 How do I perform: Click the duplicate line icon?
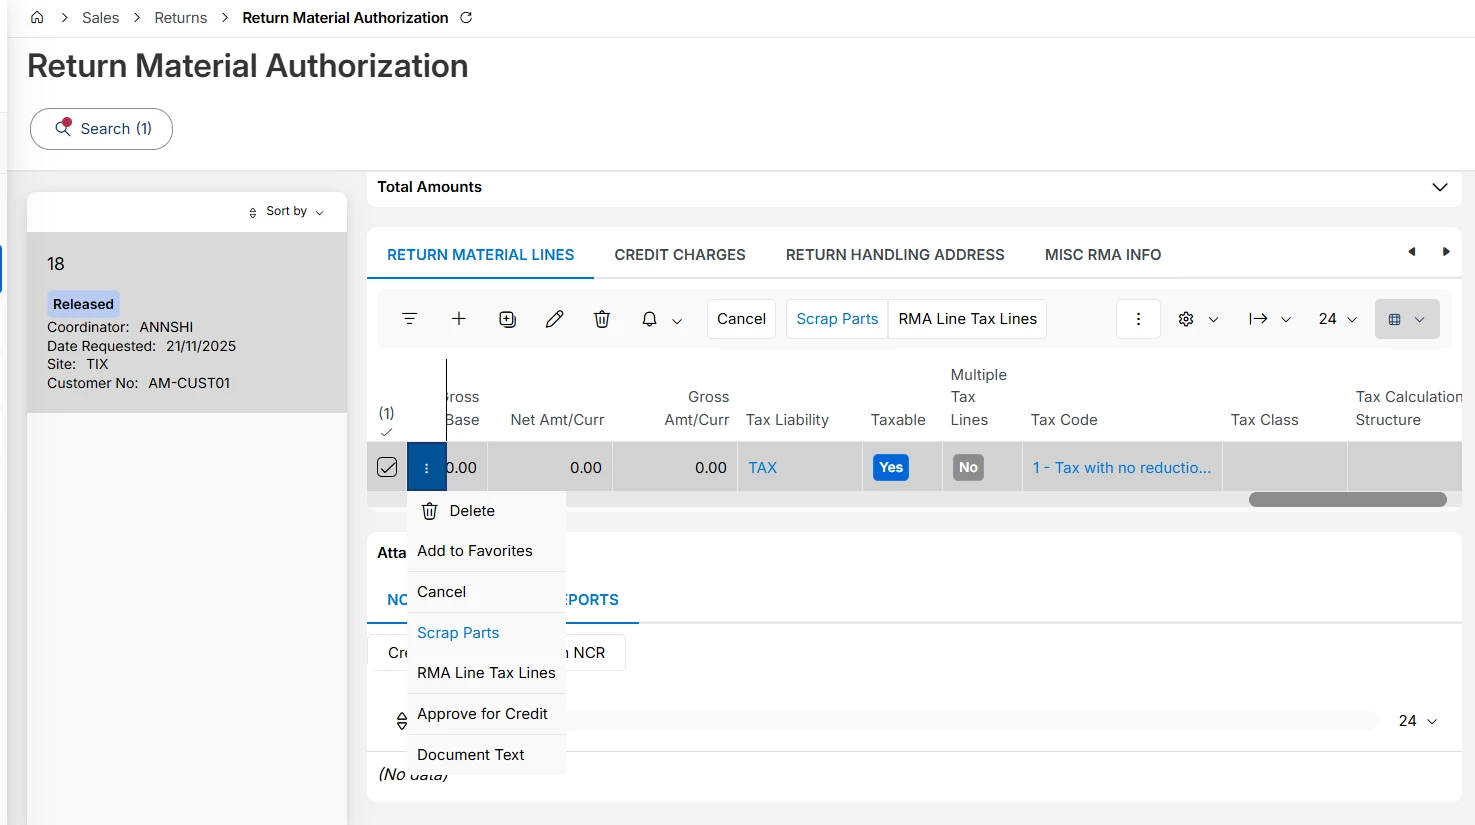click(508, 319)
